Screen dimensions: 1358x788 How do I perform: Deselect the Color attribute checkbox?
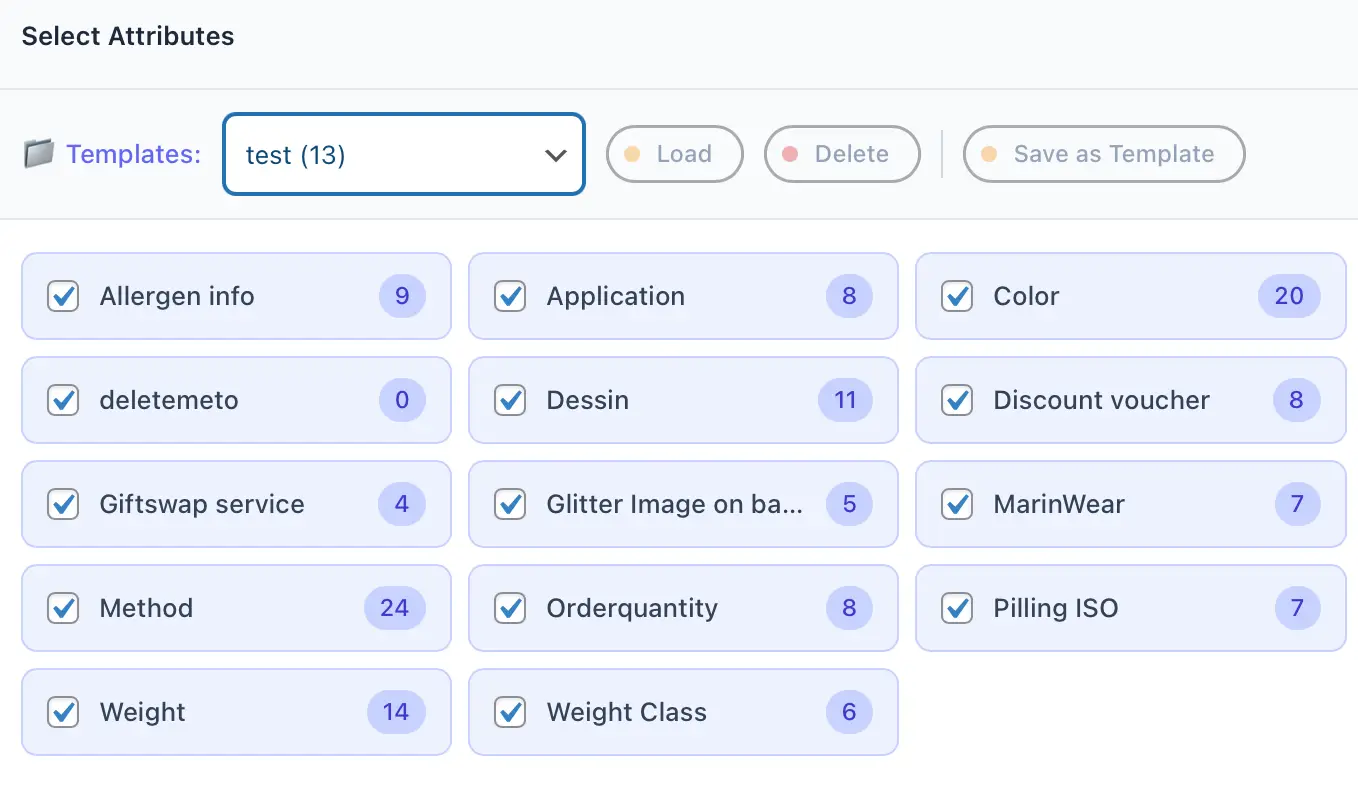coord(958,297)
